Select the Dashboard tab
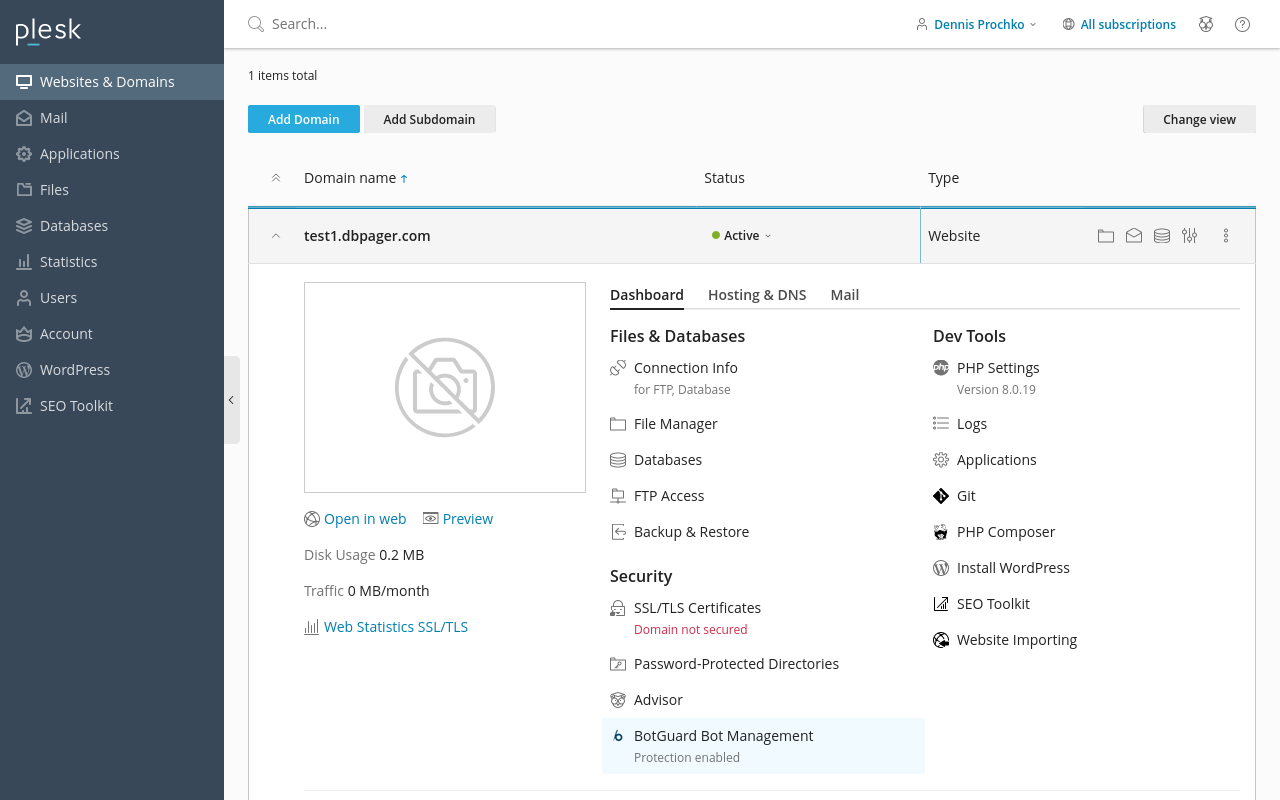The height and width of the screenshot is (800, 1280). tap(647, 295)
